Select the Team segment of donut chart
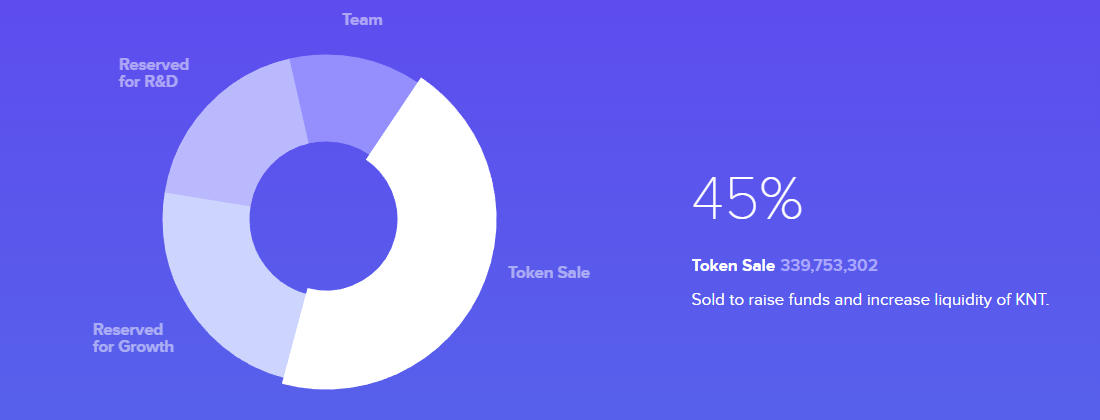Image resolution: width=1100 pixels, height=420 pixels. (351, 102)
